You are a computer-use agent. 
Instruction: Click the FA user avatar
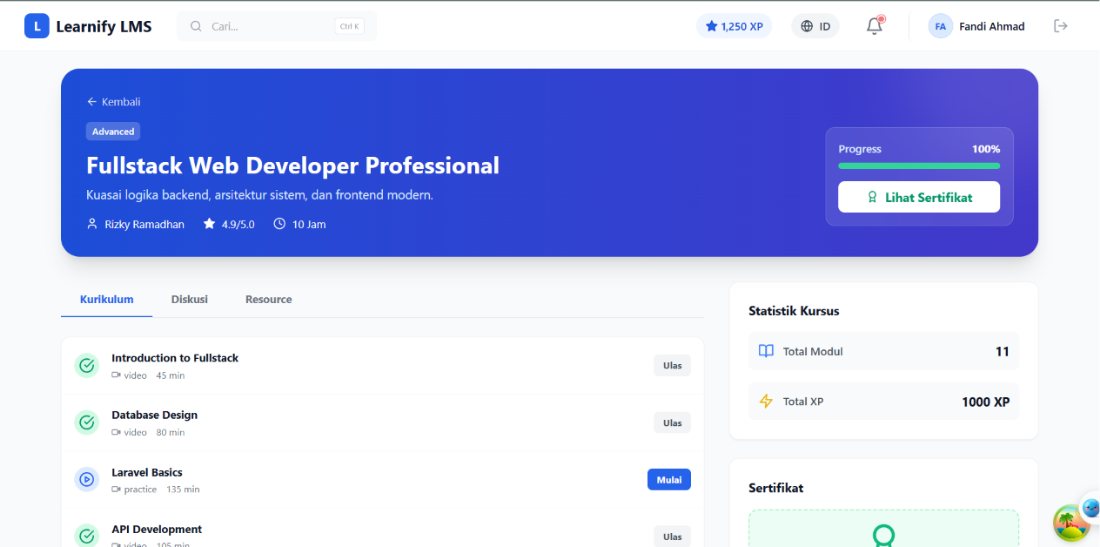tap(940, 26)
